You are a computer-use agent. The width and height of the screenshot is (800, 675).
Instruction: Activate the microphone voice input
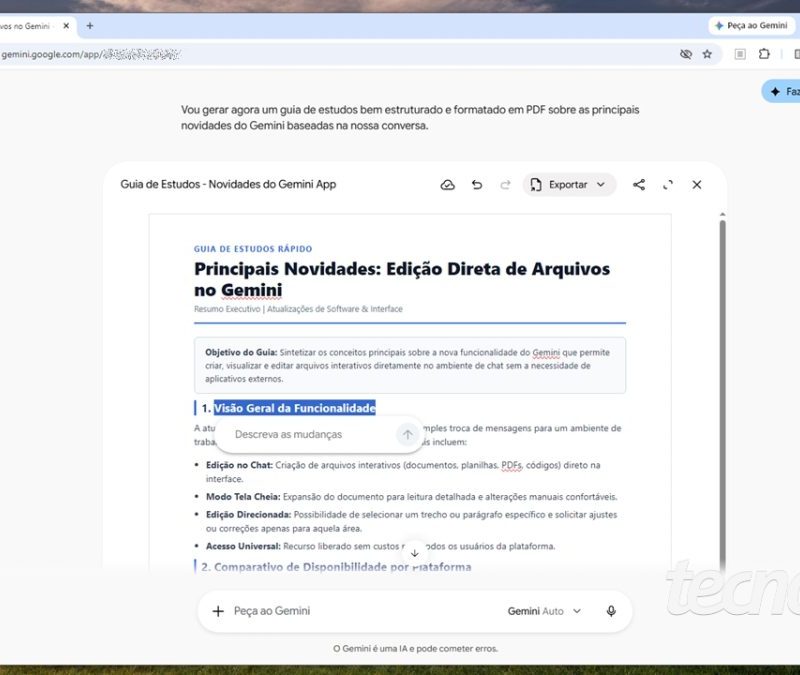point(611,611)
